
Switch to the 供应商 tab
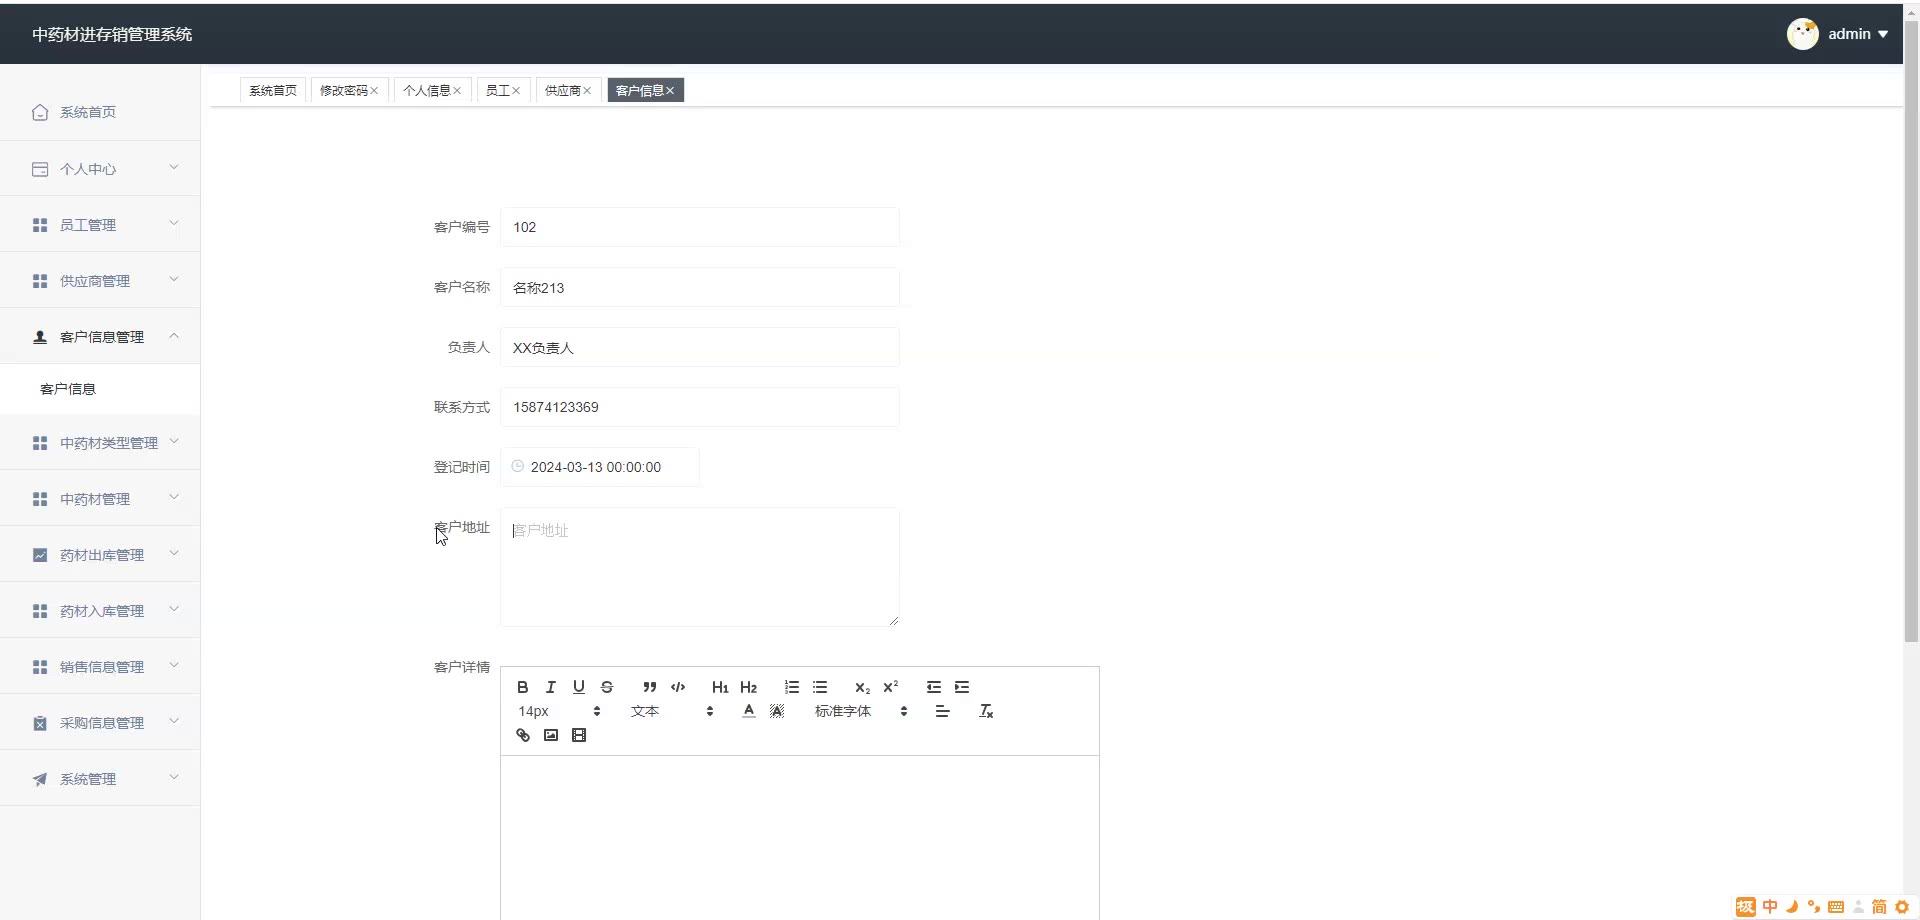[x=563, y=90]
